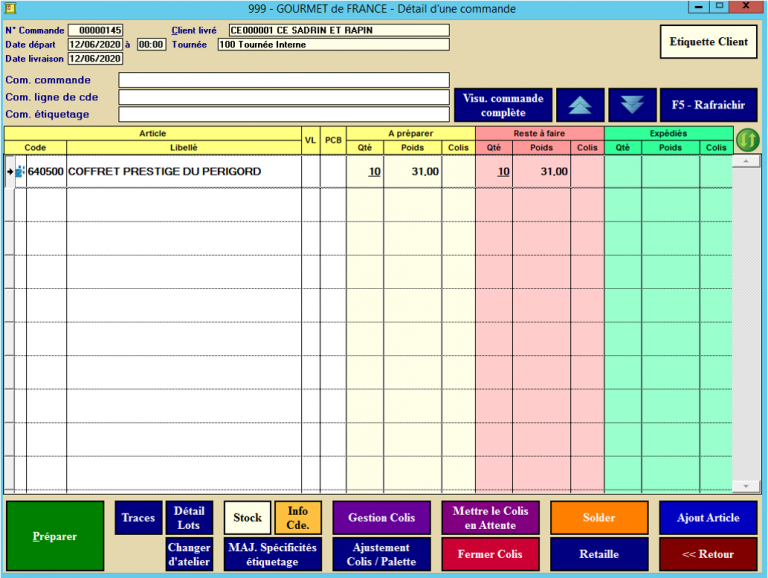Screen dimensions: 768x578
Task: Click in the Com. commande field
Action: click(283, 80)
